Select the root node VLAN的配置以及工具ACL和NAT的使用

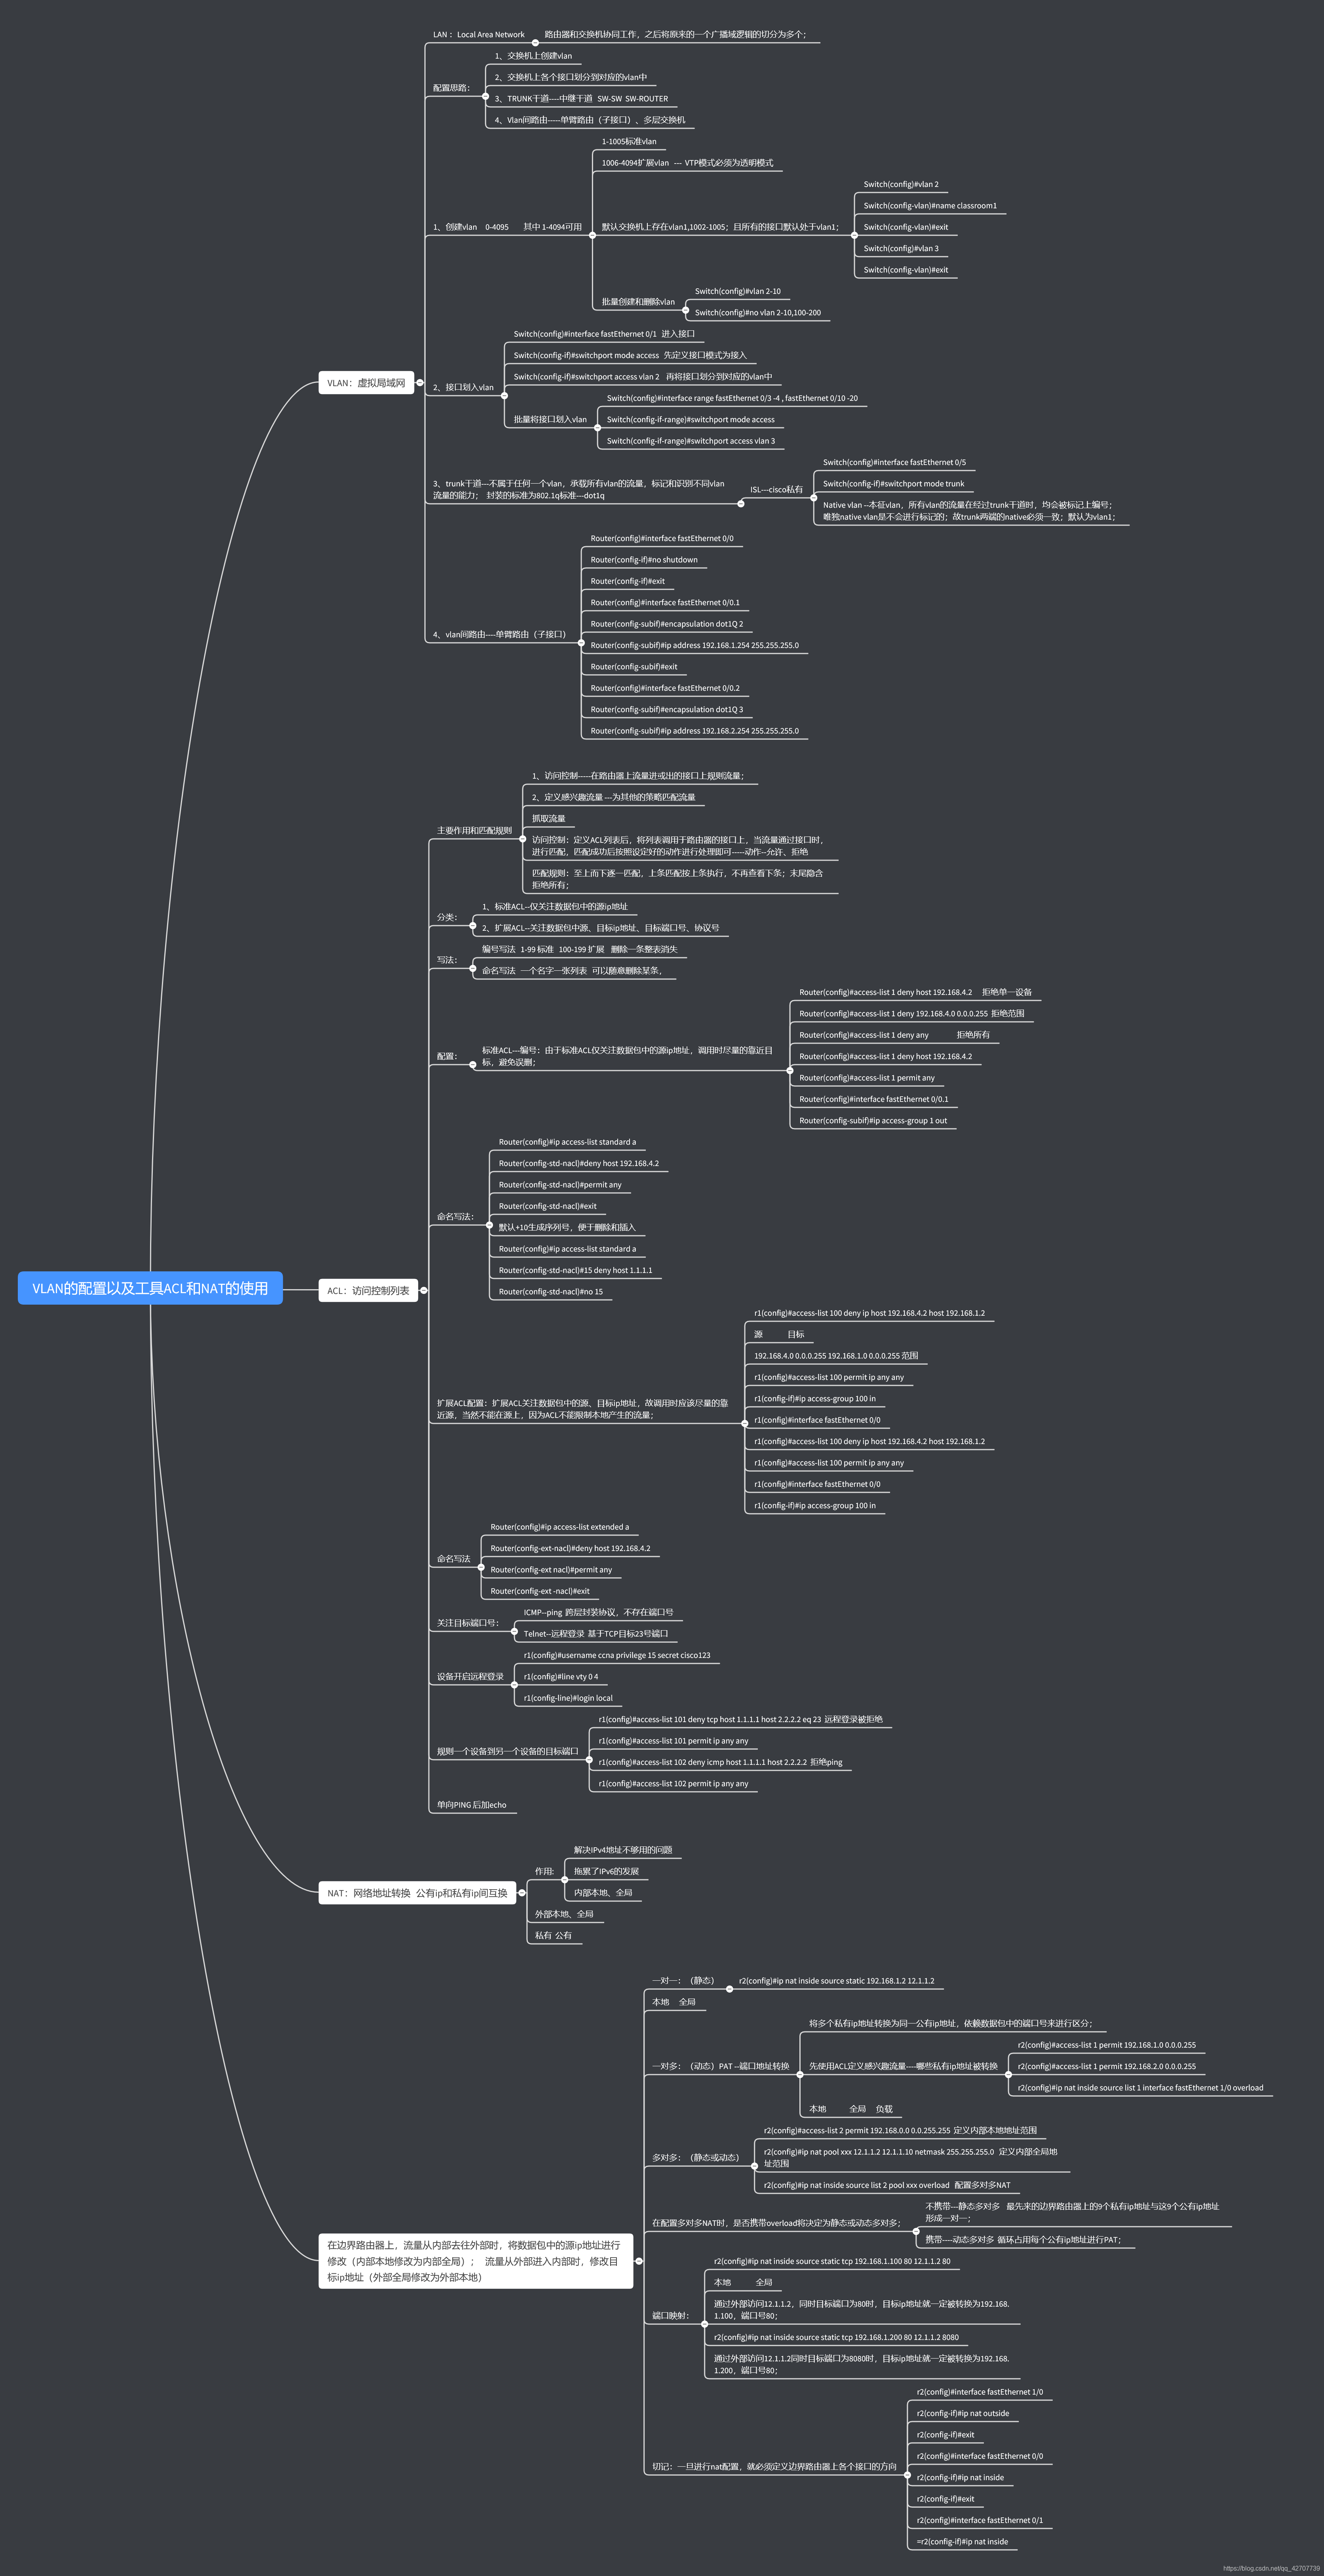tap(150, 1288)
